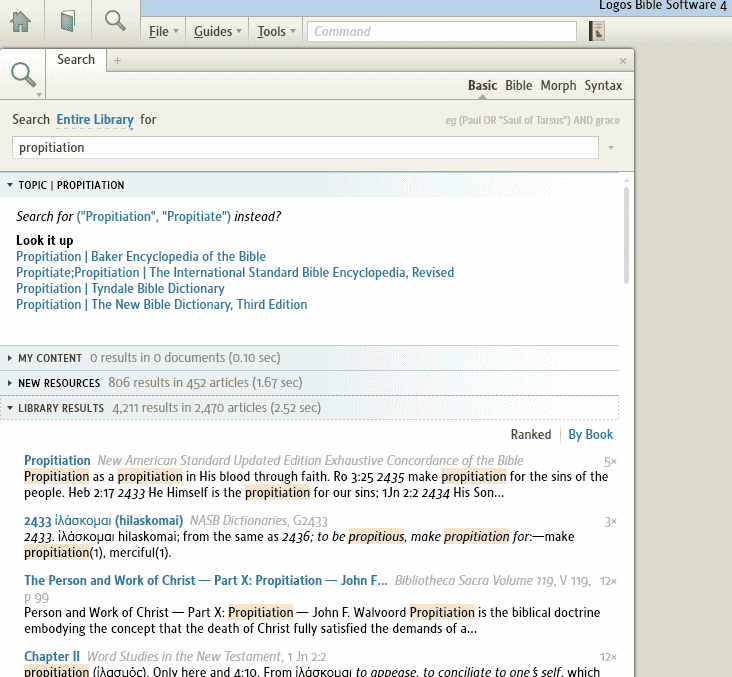732x677 pixels.
Task: Click the search panel magnifier icon
Action: (x=23, y=74)
